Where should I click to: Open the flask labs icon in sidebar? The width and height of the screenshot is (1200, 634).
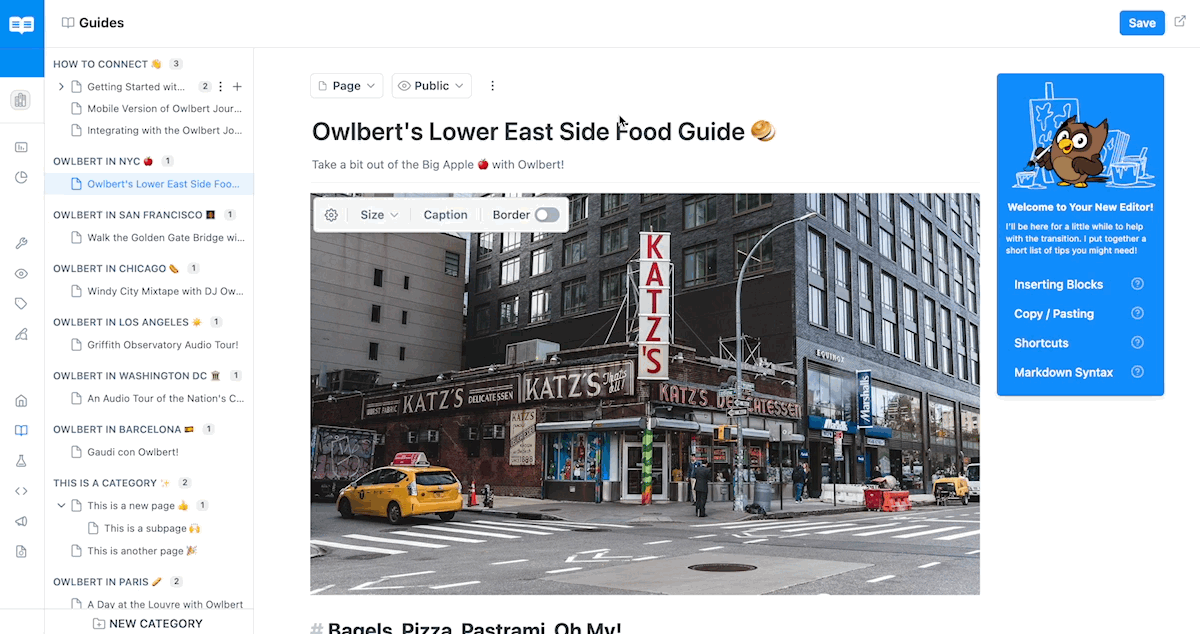click(x=21, y=461)
